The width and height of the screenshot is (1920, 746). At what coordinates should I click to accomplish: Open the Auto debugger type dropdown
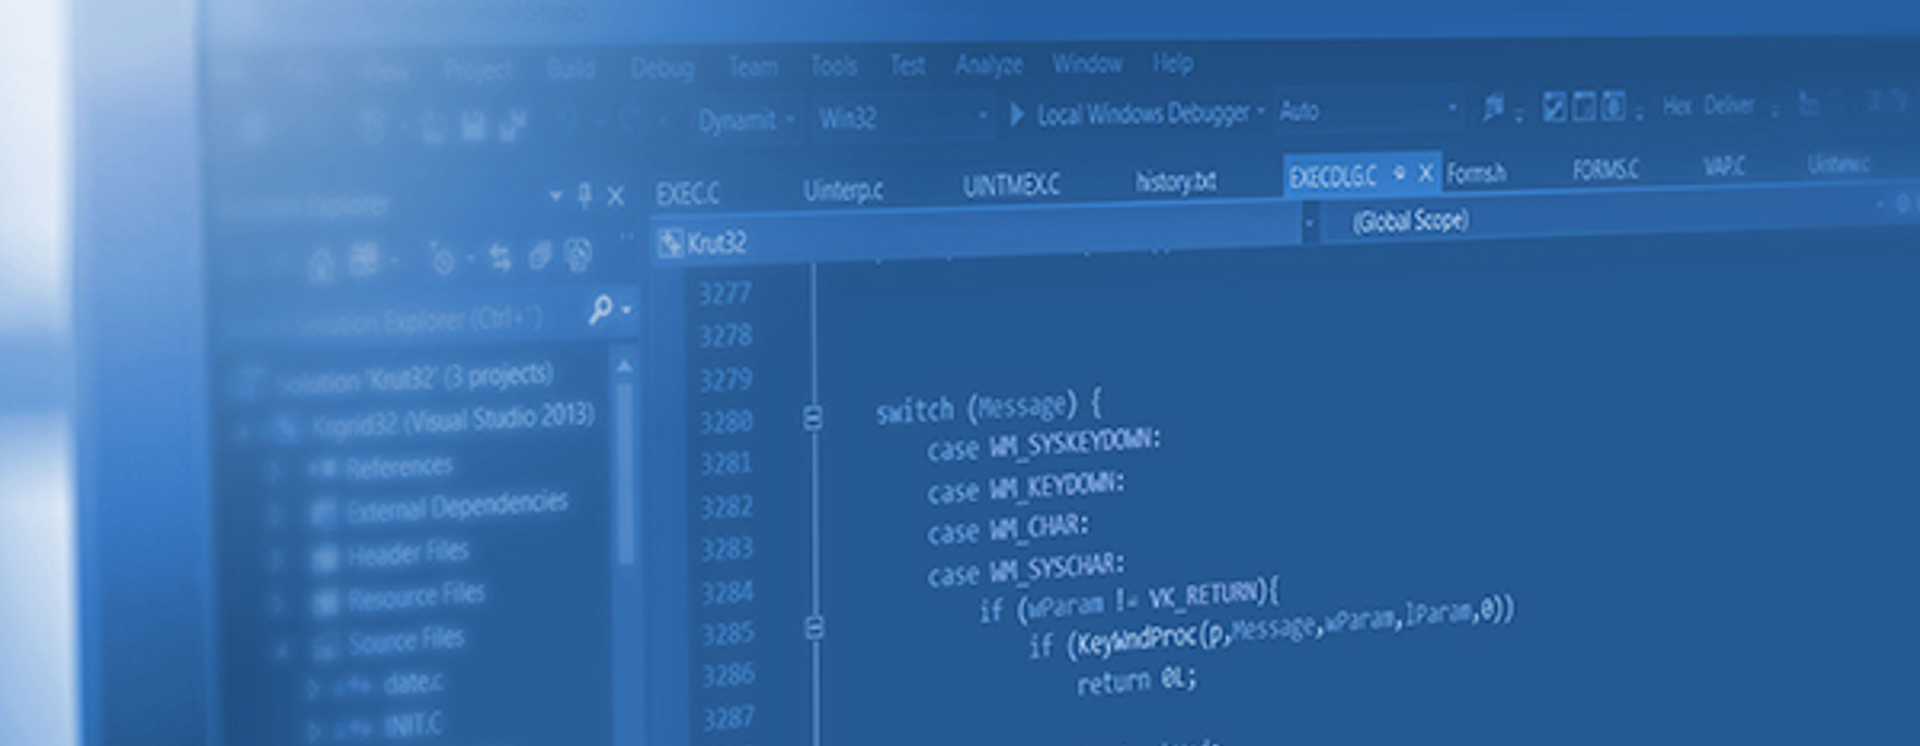[x=1452, y=109]
